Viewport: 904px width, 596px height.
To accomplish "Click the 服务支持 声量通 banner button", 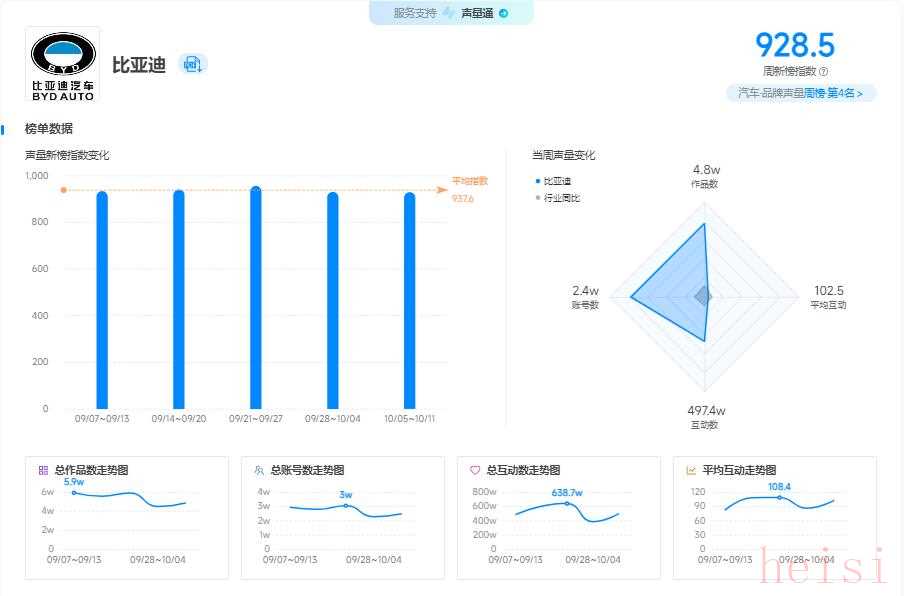I will pyautogui.click(x=451, y=13).
